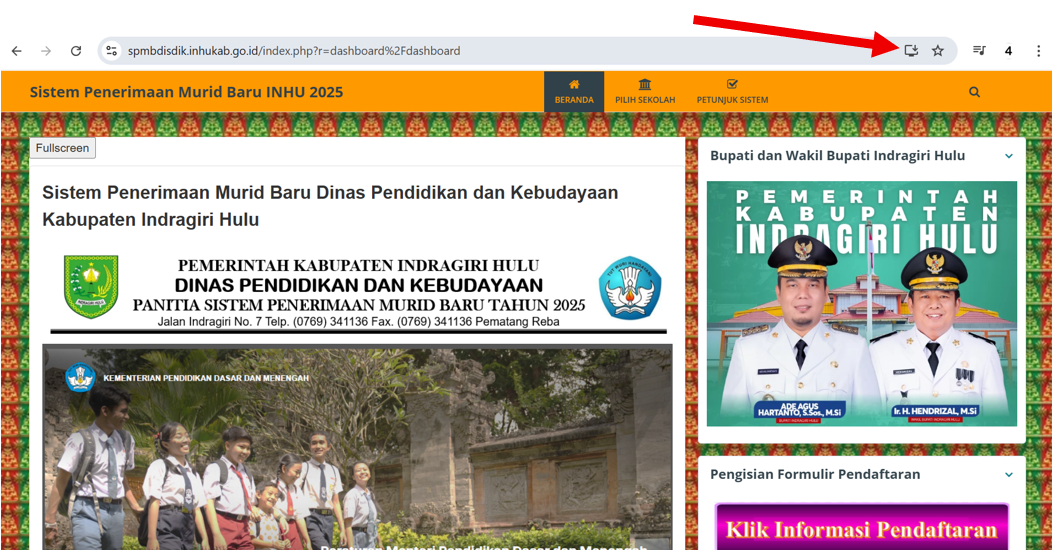This screenshot has width=1057, height=553.
Task: Open the Chrome three-dot menu
Action: pos(1038,51)
